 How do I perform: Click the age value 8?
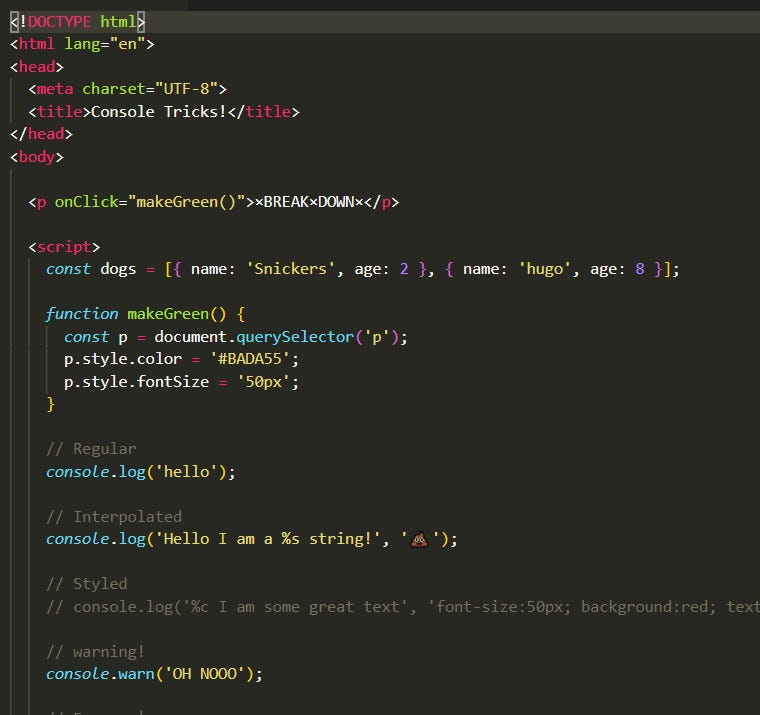(640, 269)
